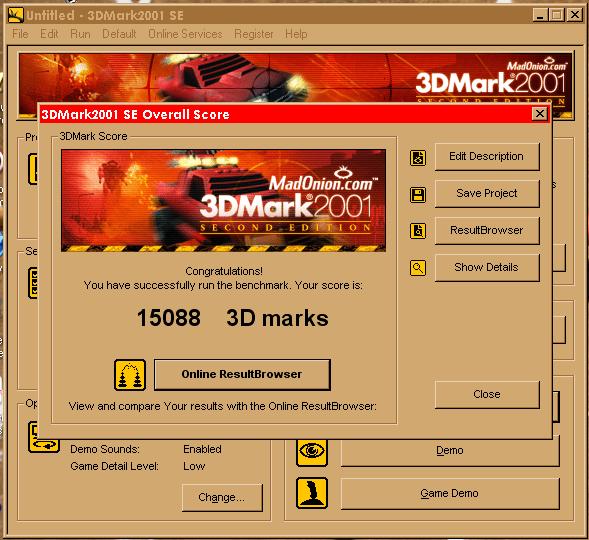
Task: Click the main window top 3DMark2001 banner
Action: pos(296,78)
